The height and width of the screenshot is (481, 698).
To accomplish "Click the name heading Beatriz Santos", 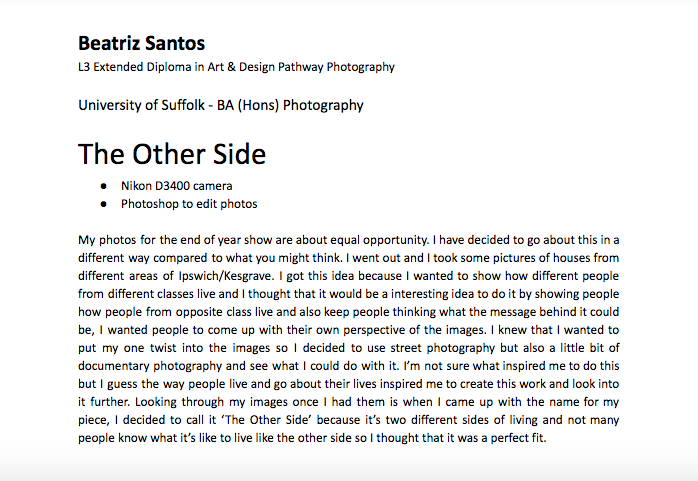I will click(x=142, y=44).
